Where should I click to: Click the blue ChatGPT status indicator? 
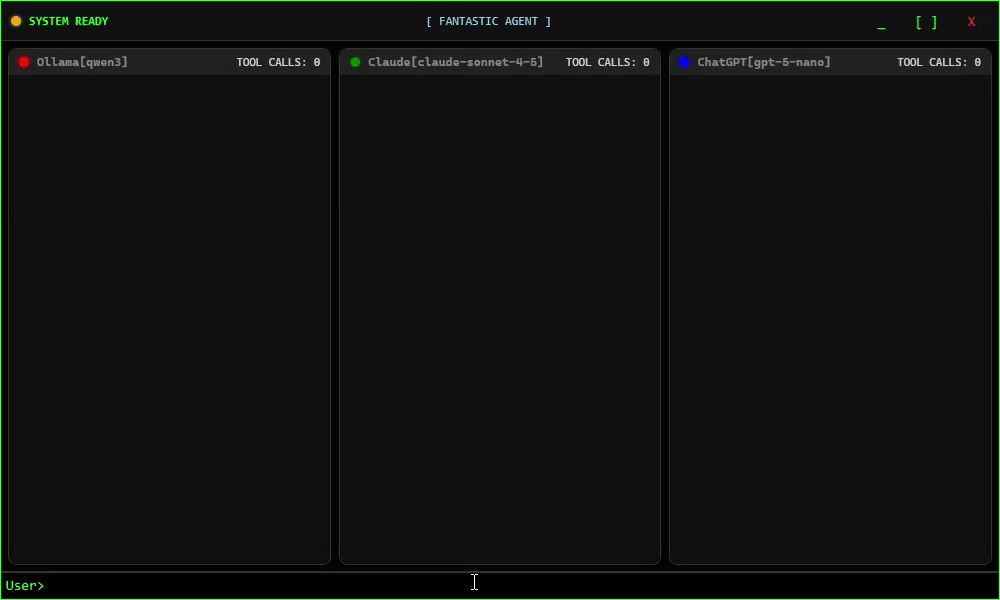pyautogui.click(x=684, y=62)
